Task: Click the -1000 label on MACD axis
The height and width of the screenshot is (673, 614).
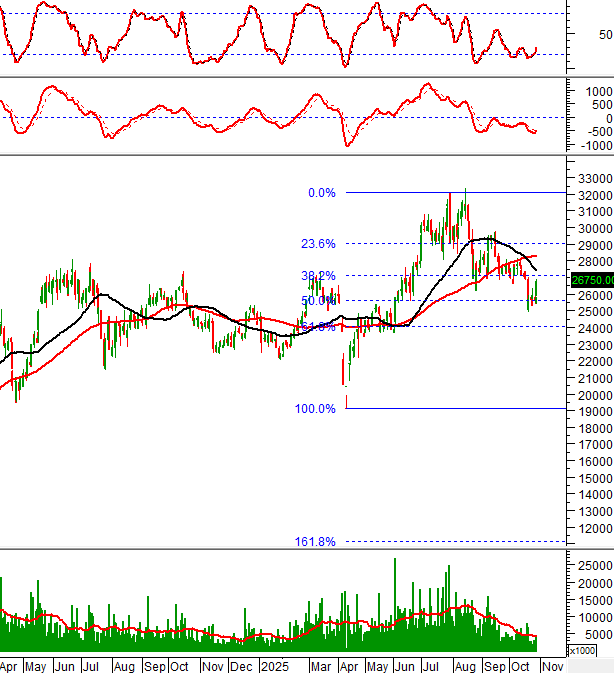Action: click(x=596, y=146)
